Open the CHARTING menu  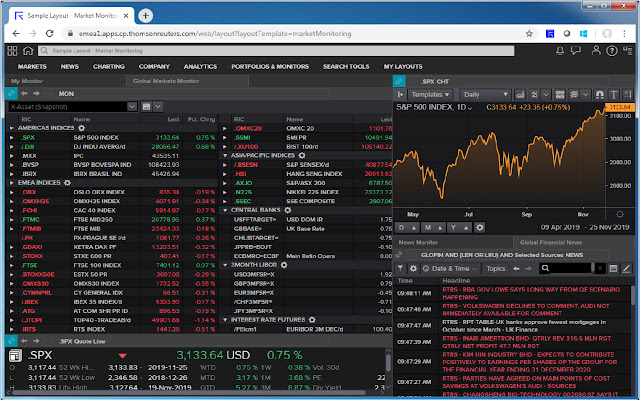[109, 67]
